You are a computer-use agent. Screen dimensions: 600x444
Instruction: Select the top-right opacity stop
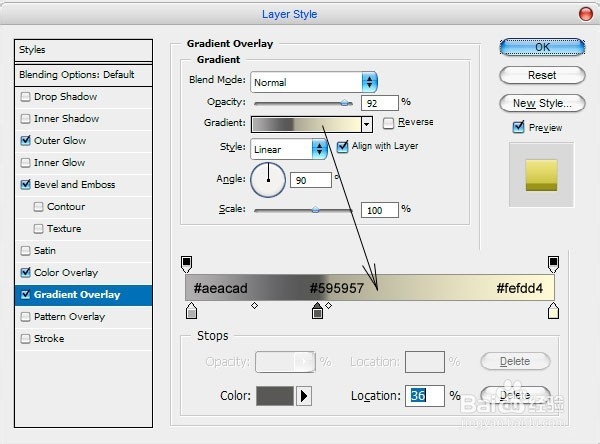pyautogui.click(x=553, y=262)
